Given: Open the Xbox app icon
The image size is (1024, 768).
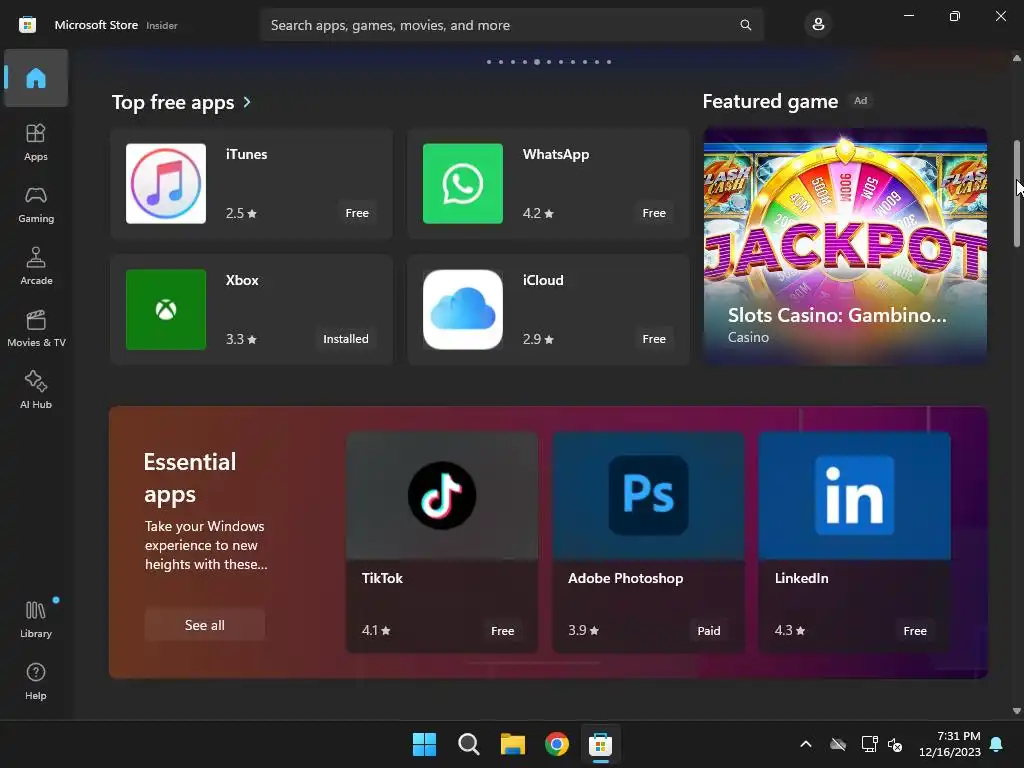Looking at the screenshot, I should point(166,310).
